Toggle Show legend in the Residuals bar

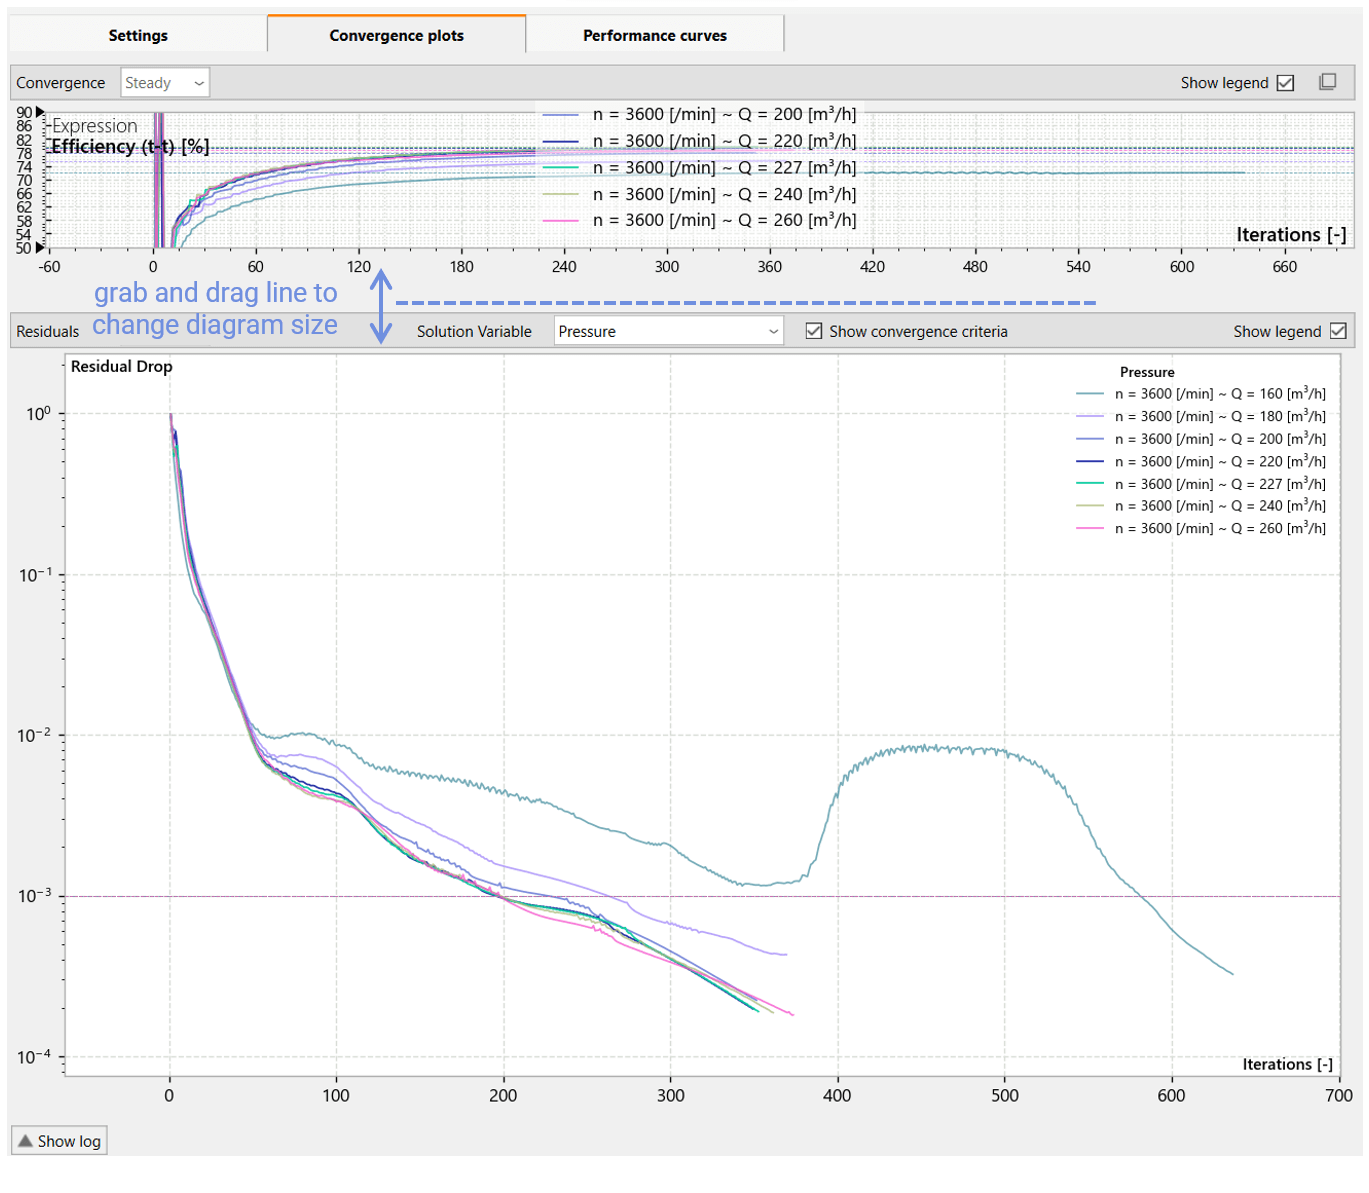coord(1338,331)
